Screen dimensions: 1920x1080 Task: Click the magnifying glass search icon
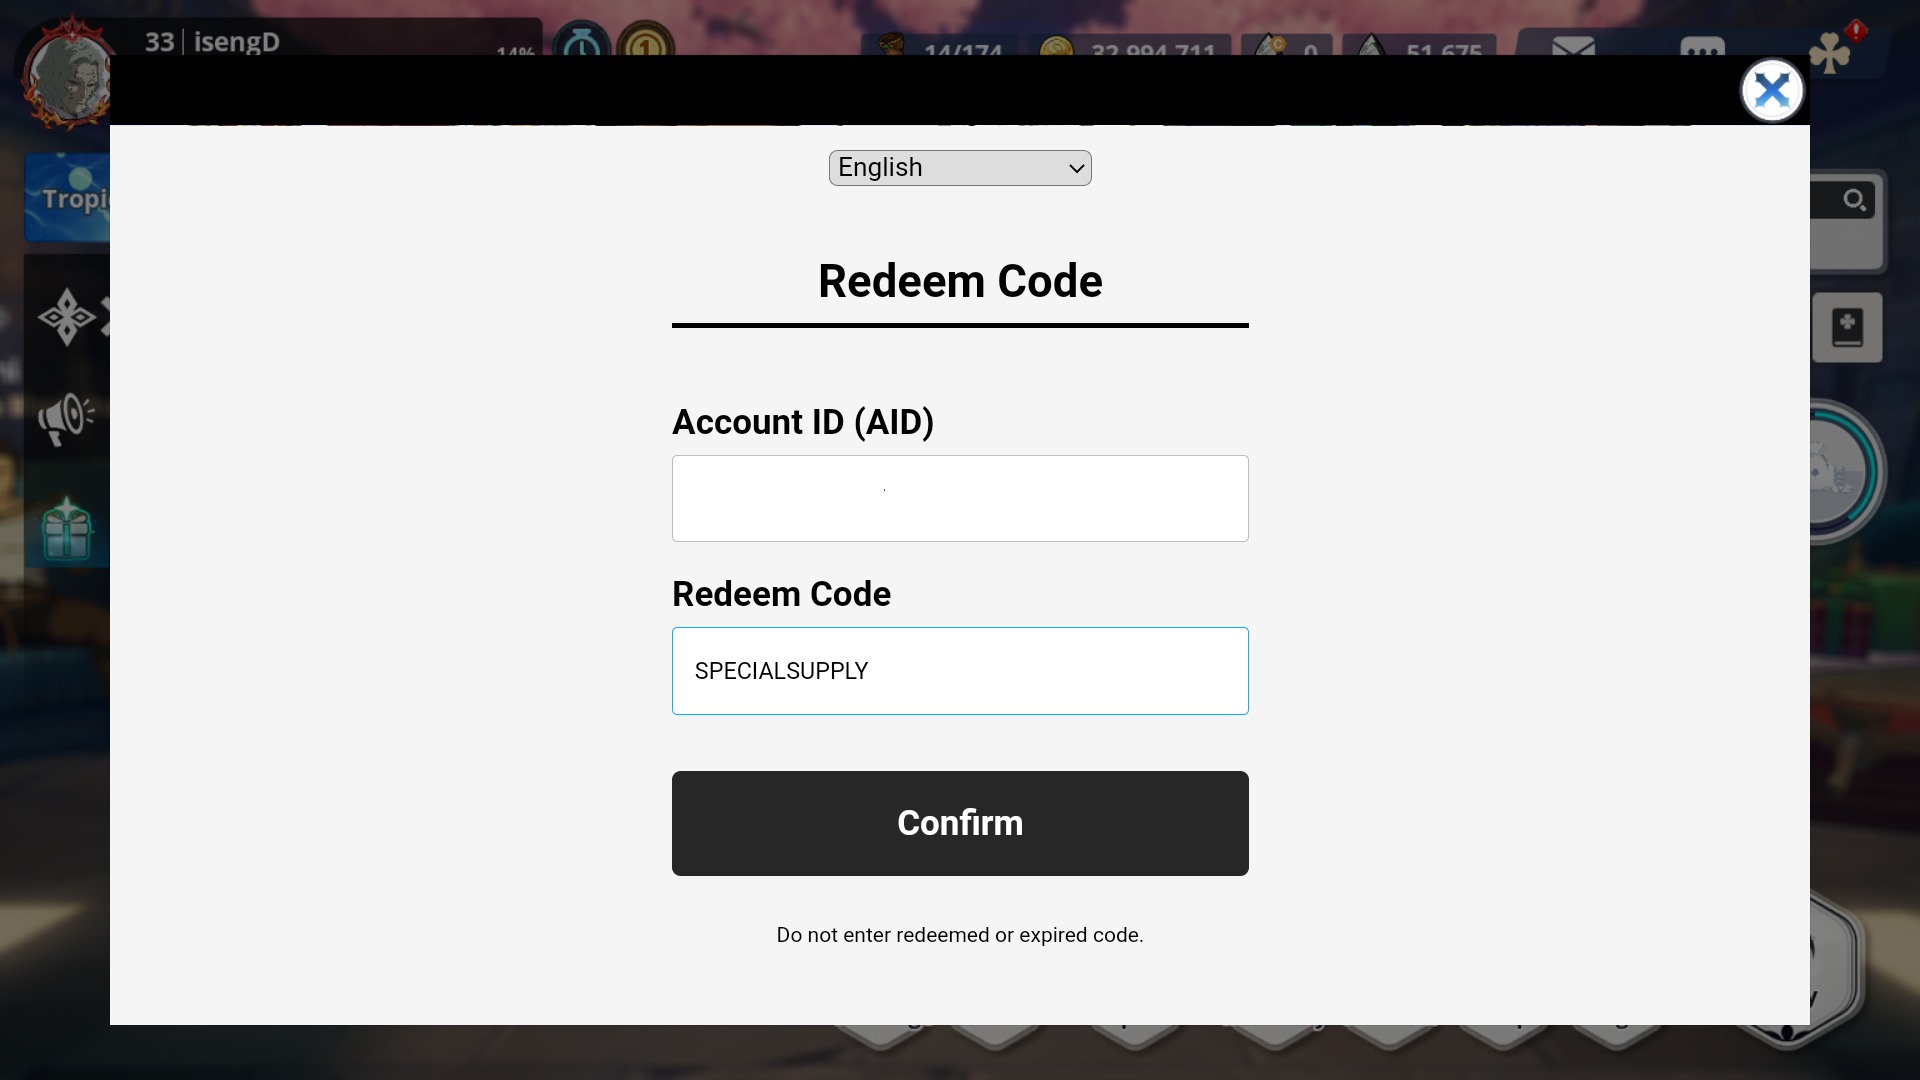click(x=1854, y=201)
